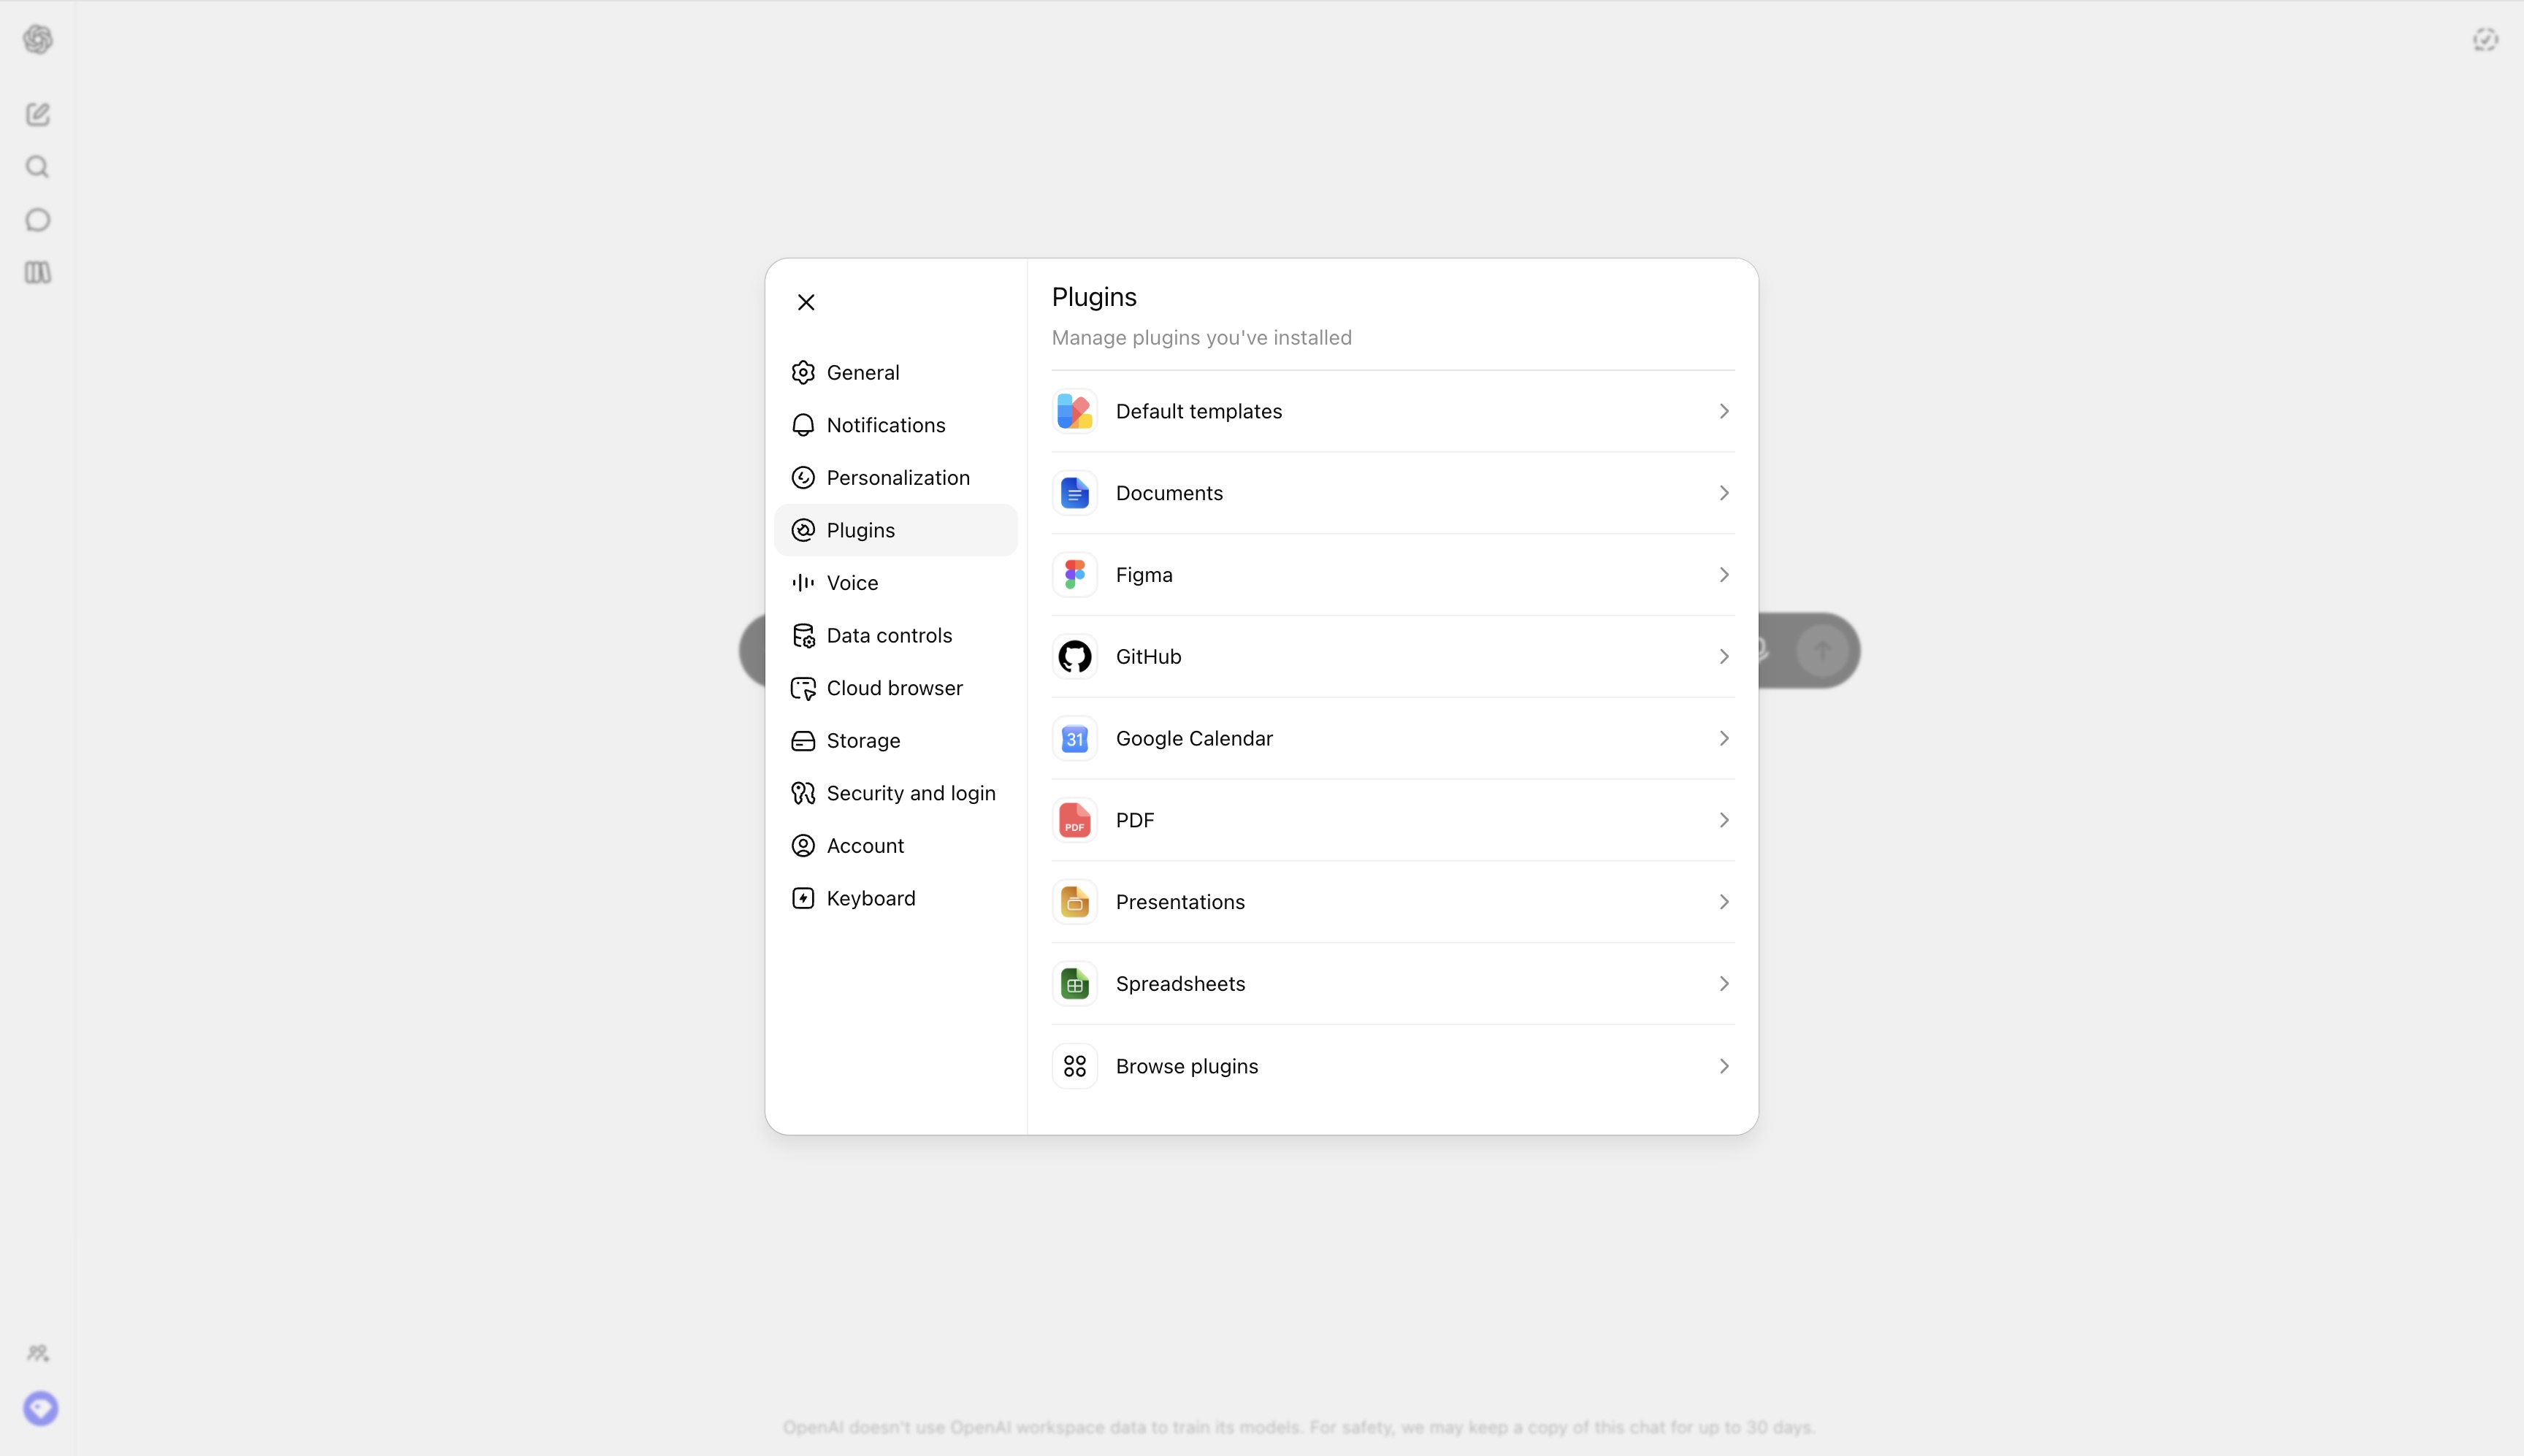Click the invite members icon at sidebar bottom
Viewport: 2524px width, 1456px height.
tap(38, 1353)
